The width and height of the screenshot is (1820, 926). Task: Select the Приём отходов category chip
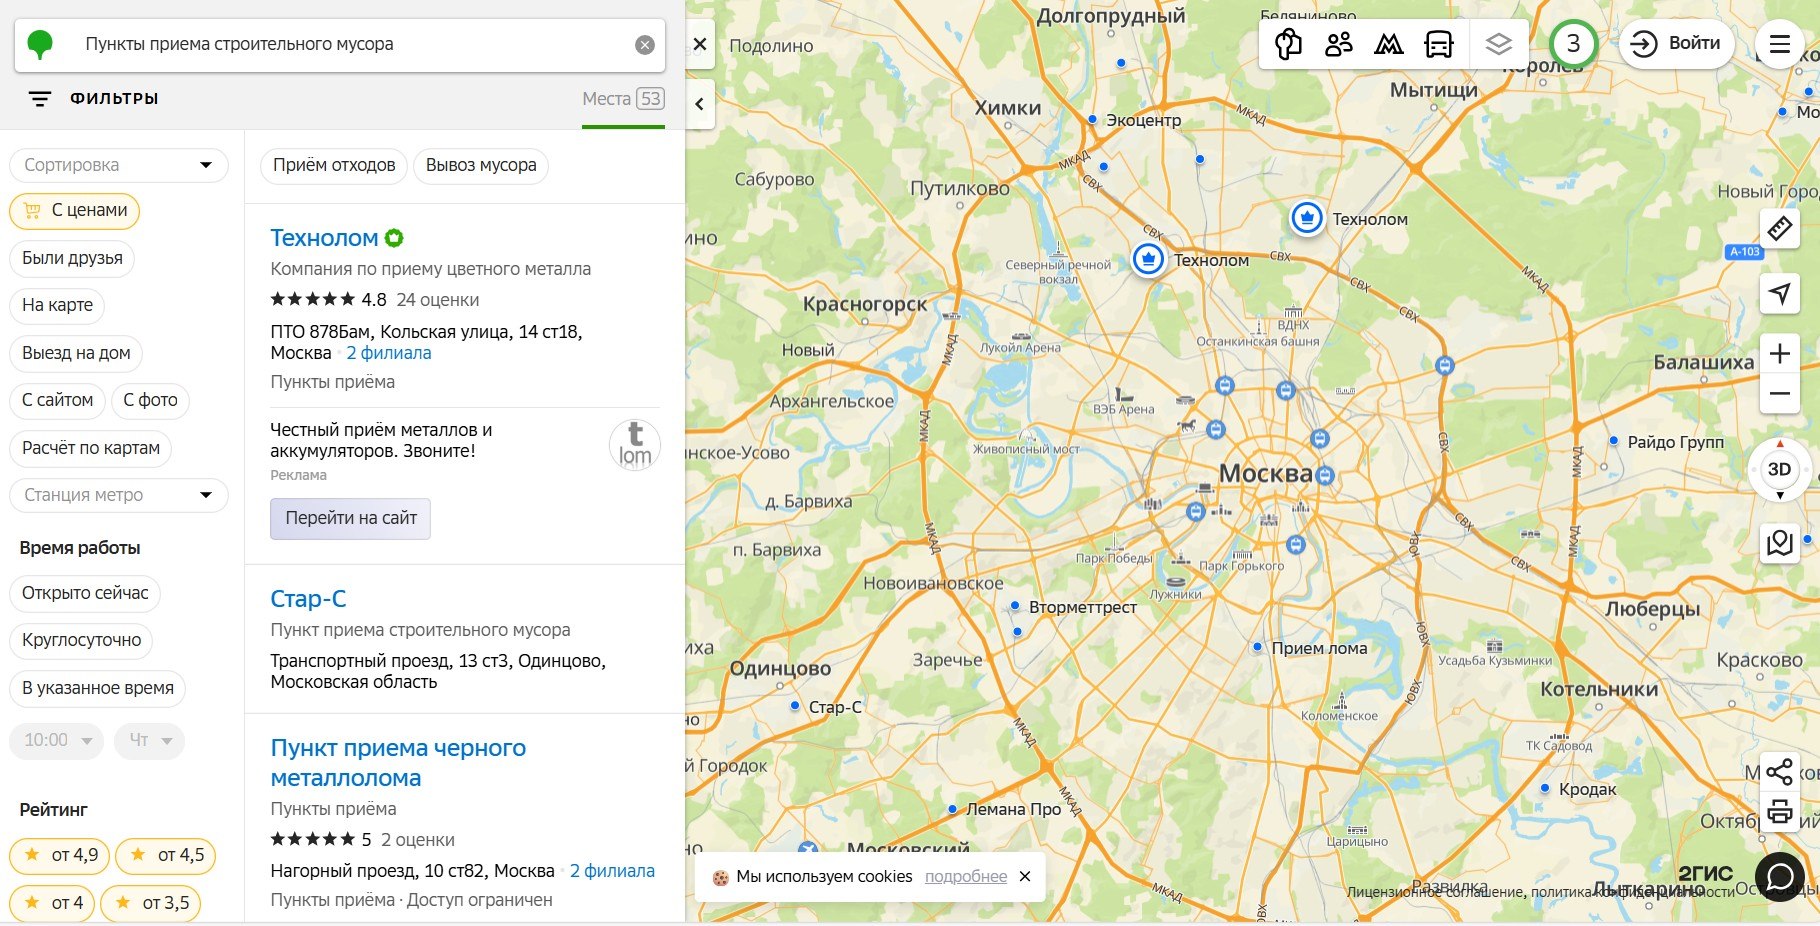[334, 165]
